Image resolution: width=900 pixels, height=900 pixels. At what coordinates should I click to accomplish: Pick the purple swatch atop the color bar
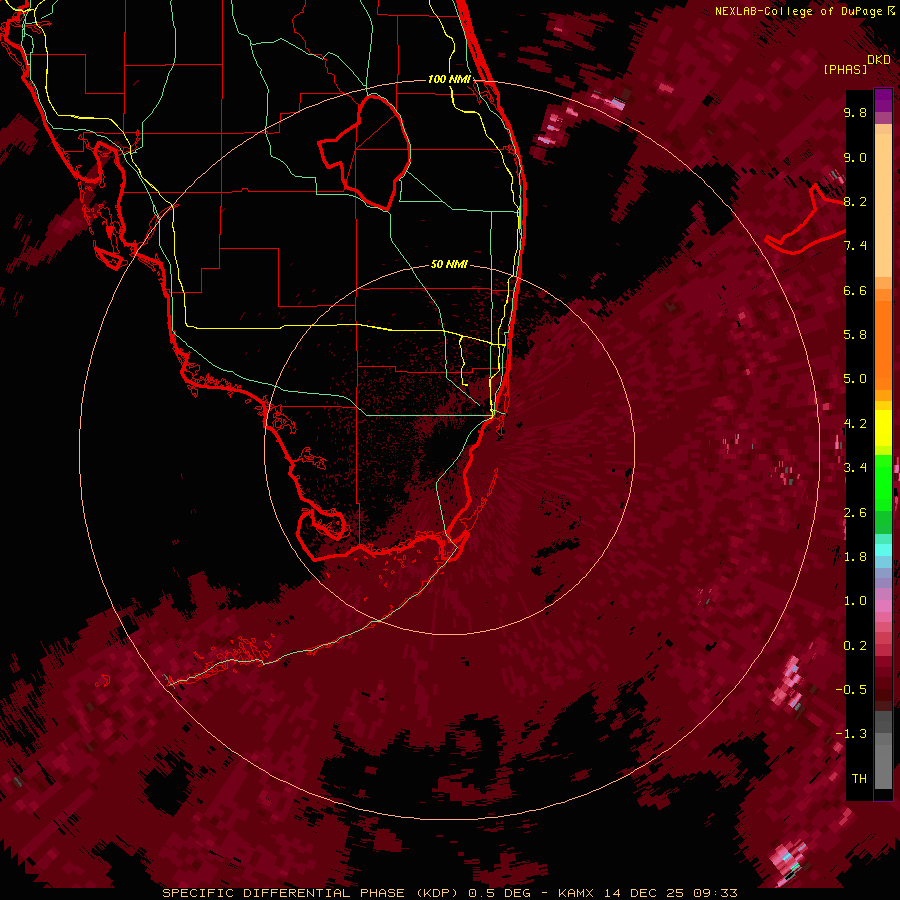coord(883,100)
